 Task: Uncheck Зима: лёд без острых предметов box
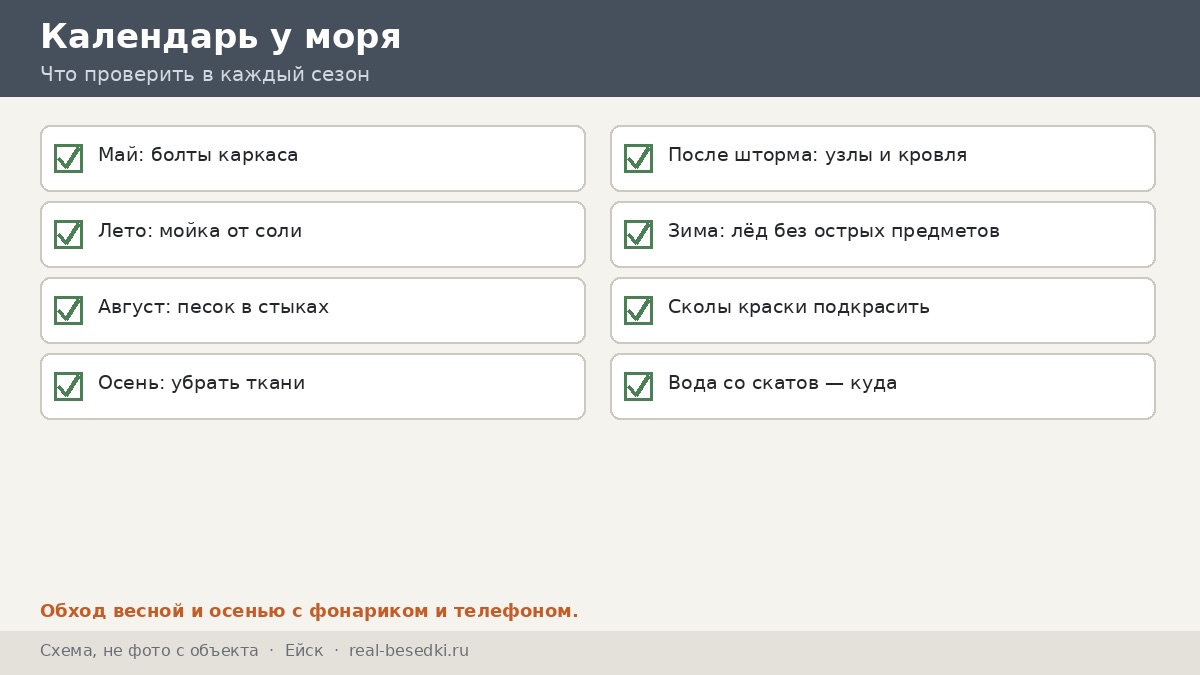coord(638,234)
